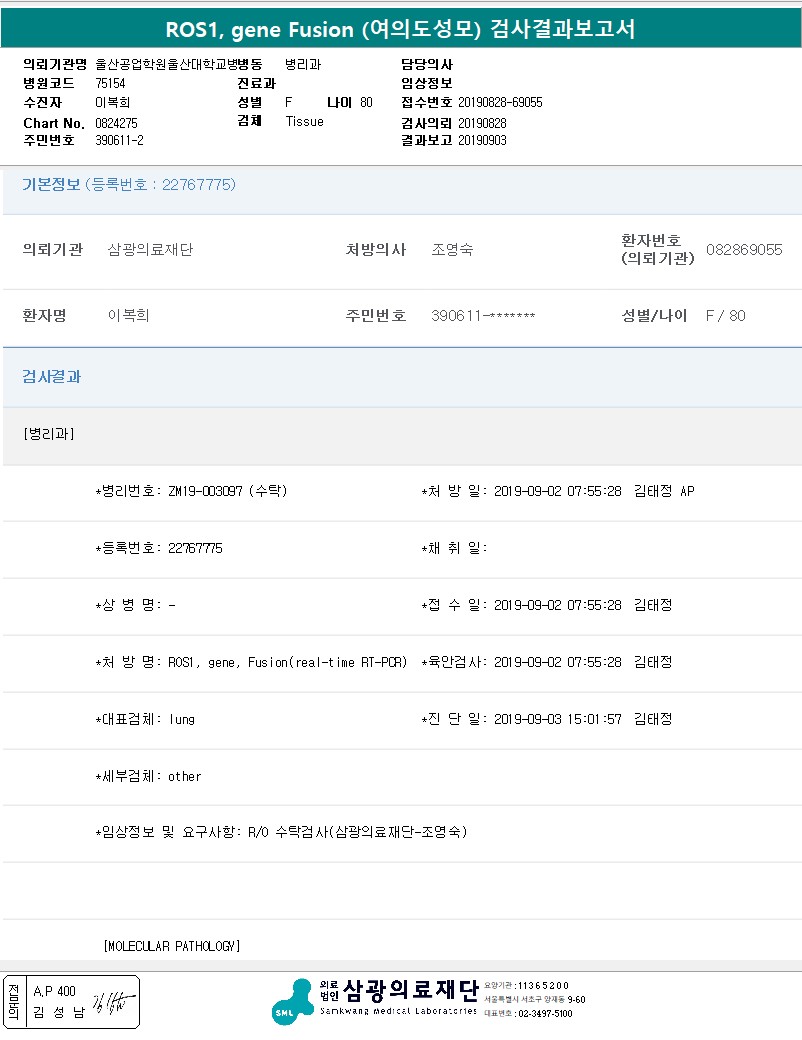Image resolution: width=802 pixels, height=1040 pixels.
Task: Select the Chart No. 0824275 value
Action: (x=116, y=123)
